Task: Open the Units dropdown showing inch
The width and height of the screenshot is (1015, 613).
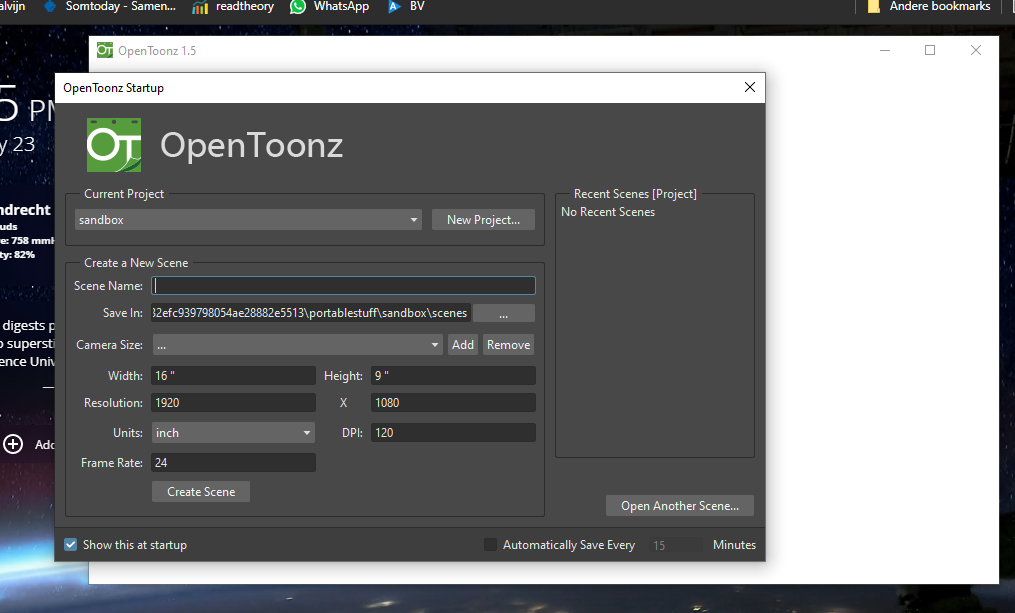Action: coord(233,432)
